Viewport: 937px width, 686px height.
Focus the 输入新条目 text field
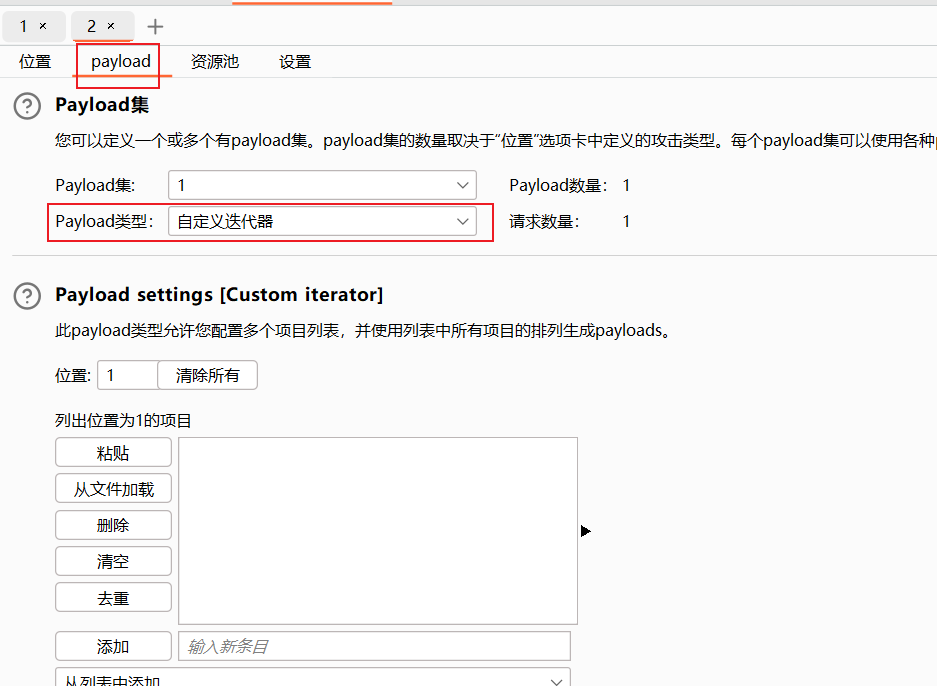pyautogui.click(x=374, y=647)
